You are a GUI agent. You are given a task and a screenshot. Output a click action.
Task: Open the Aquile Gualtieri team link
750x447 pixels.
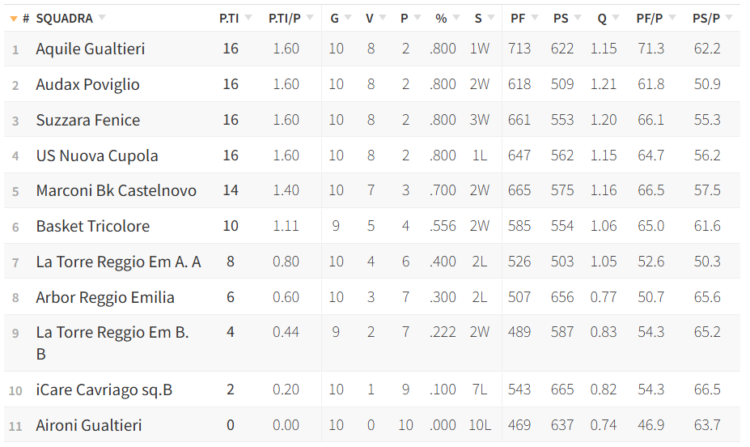pos(90,49)
